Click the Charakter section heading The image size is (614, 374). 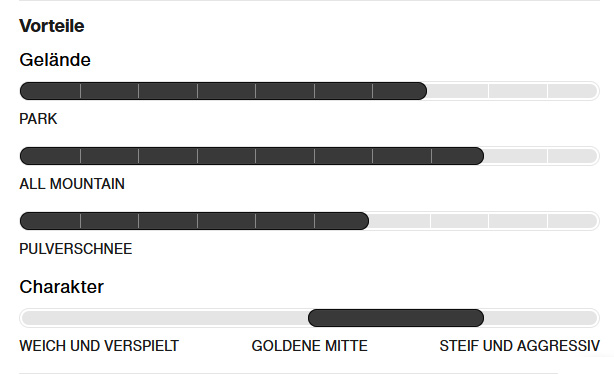click(61, 287)
